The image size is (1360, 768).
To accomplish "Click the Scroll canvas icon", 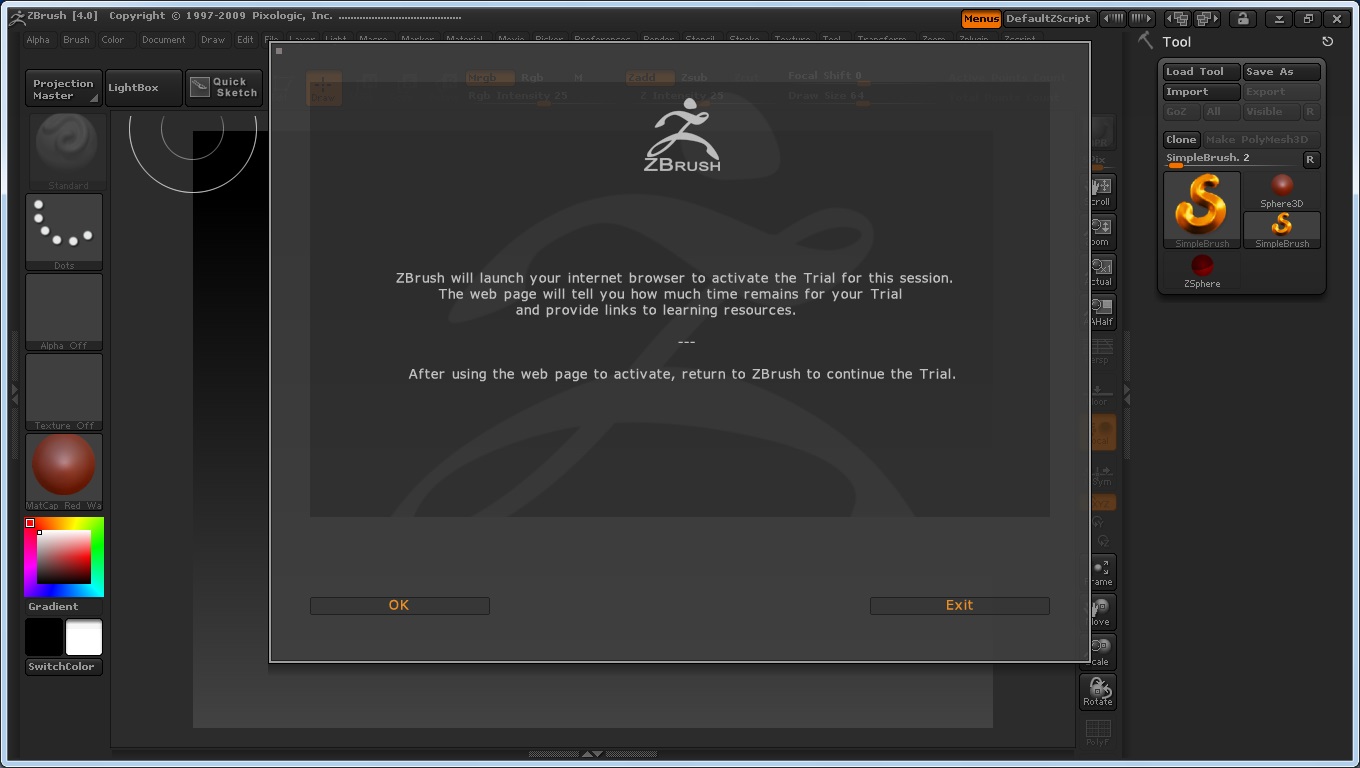I will click(x=1101, y=191).
